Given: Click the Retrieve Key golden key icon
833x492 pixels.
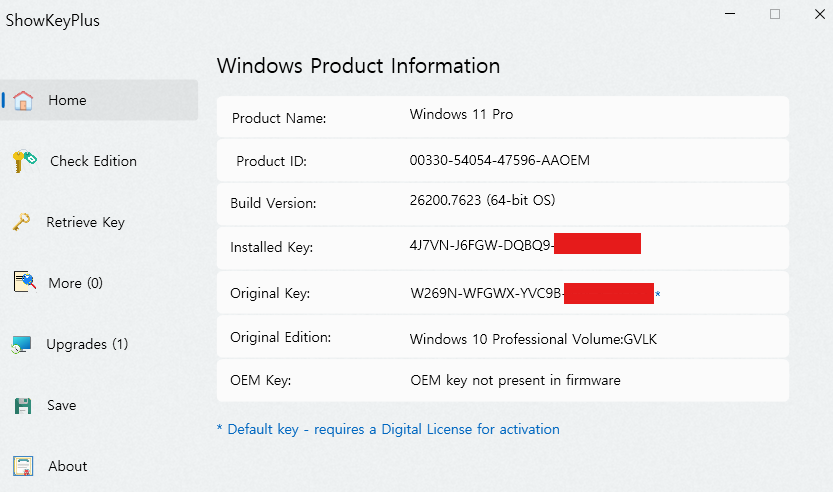Looking at the screenshot, I should tap(22, 222).
